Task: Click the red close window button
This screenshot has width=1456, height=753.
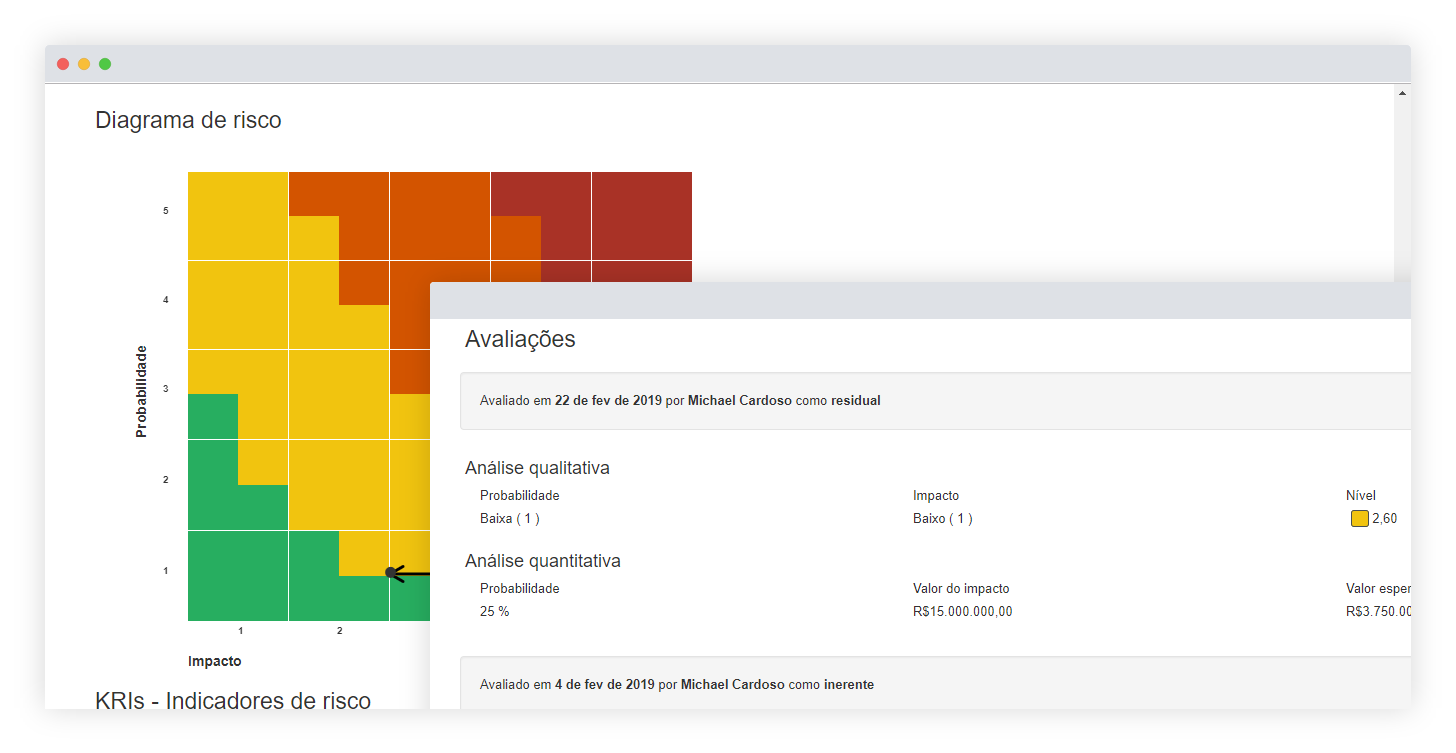Action: [63, 64]
